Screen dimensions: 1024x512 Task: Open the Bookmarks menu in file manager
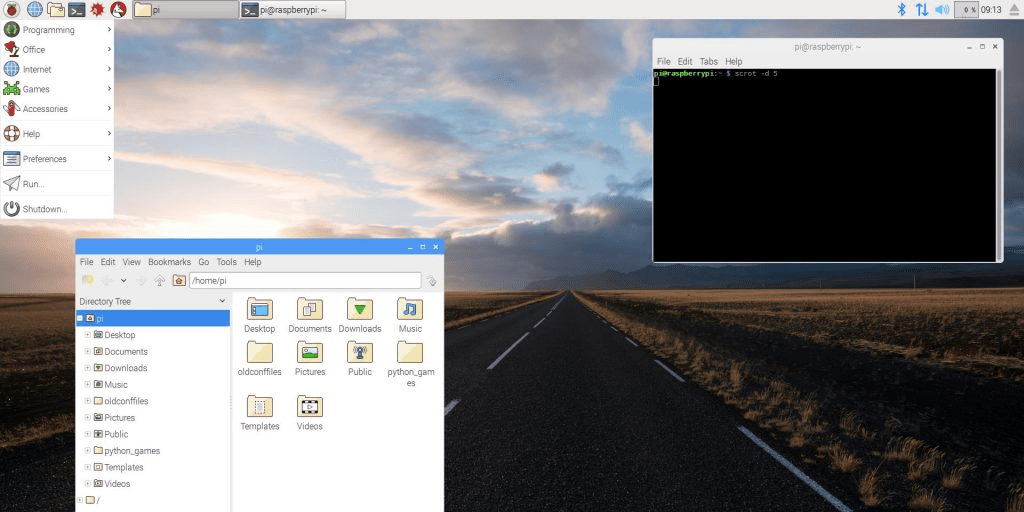169,262
